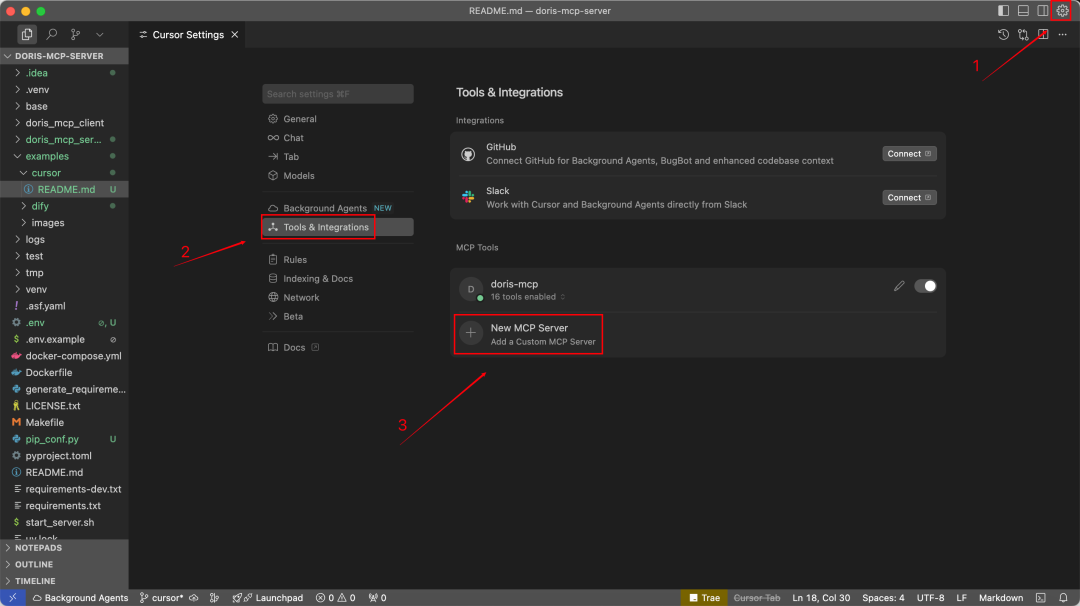
Task: Show more activity bar views chevron
Action: coord(100,34)
